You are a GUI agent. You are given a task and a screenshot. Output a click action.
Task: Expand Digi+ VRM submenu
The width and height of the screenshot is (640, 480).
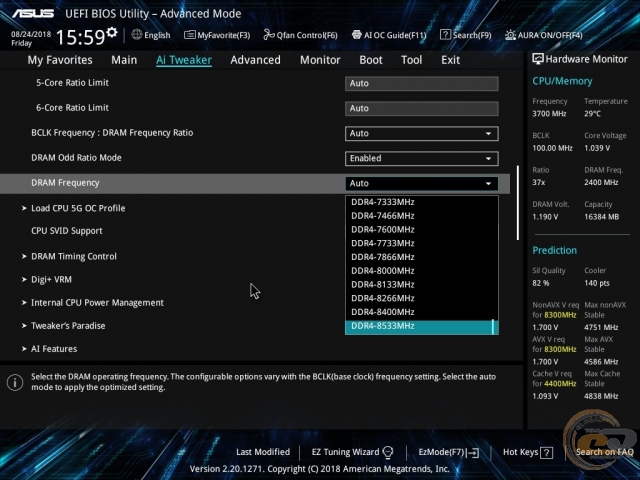[x=47, y=280]
